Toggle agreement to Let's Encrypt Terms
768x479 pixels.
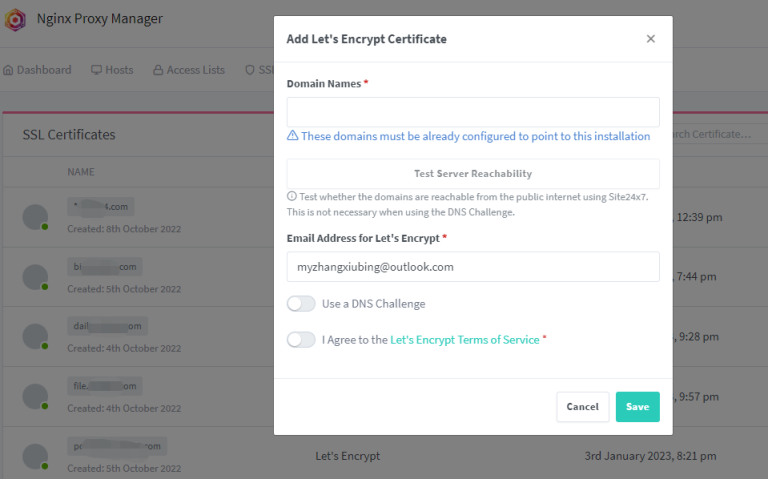(x=301, y=339)
